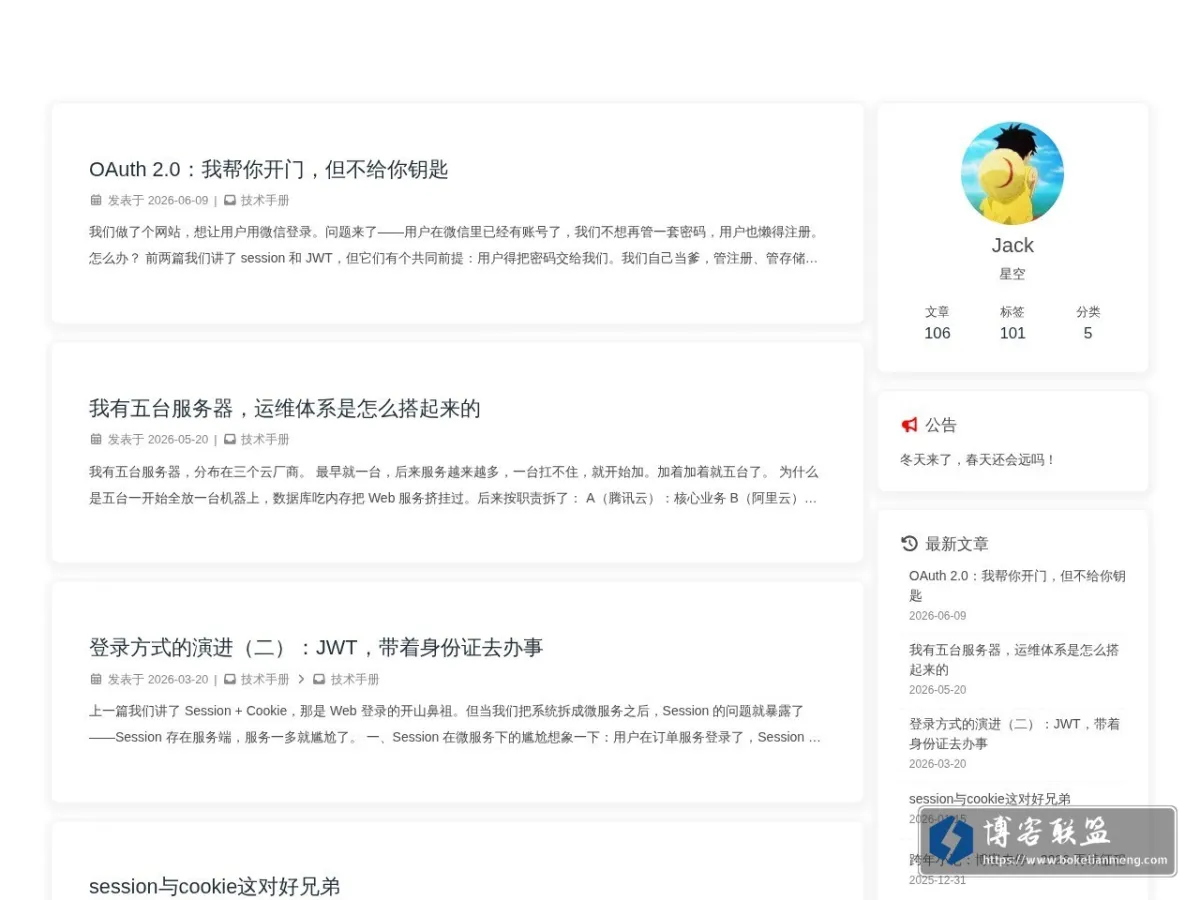Click the author name Jack in the profile card

pos(1012,245)
